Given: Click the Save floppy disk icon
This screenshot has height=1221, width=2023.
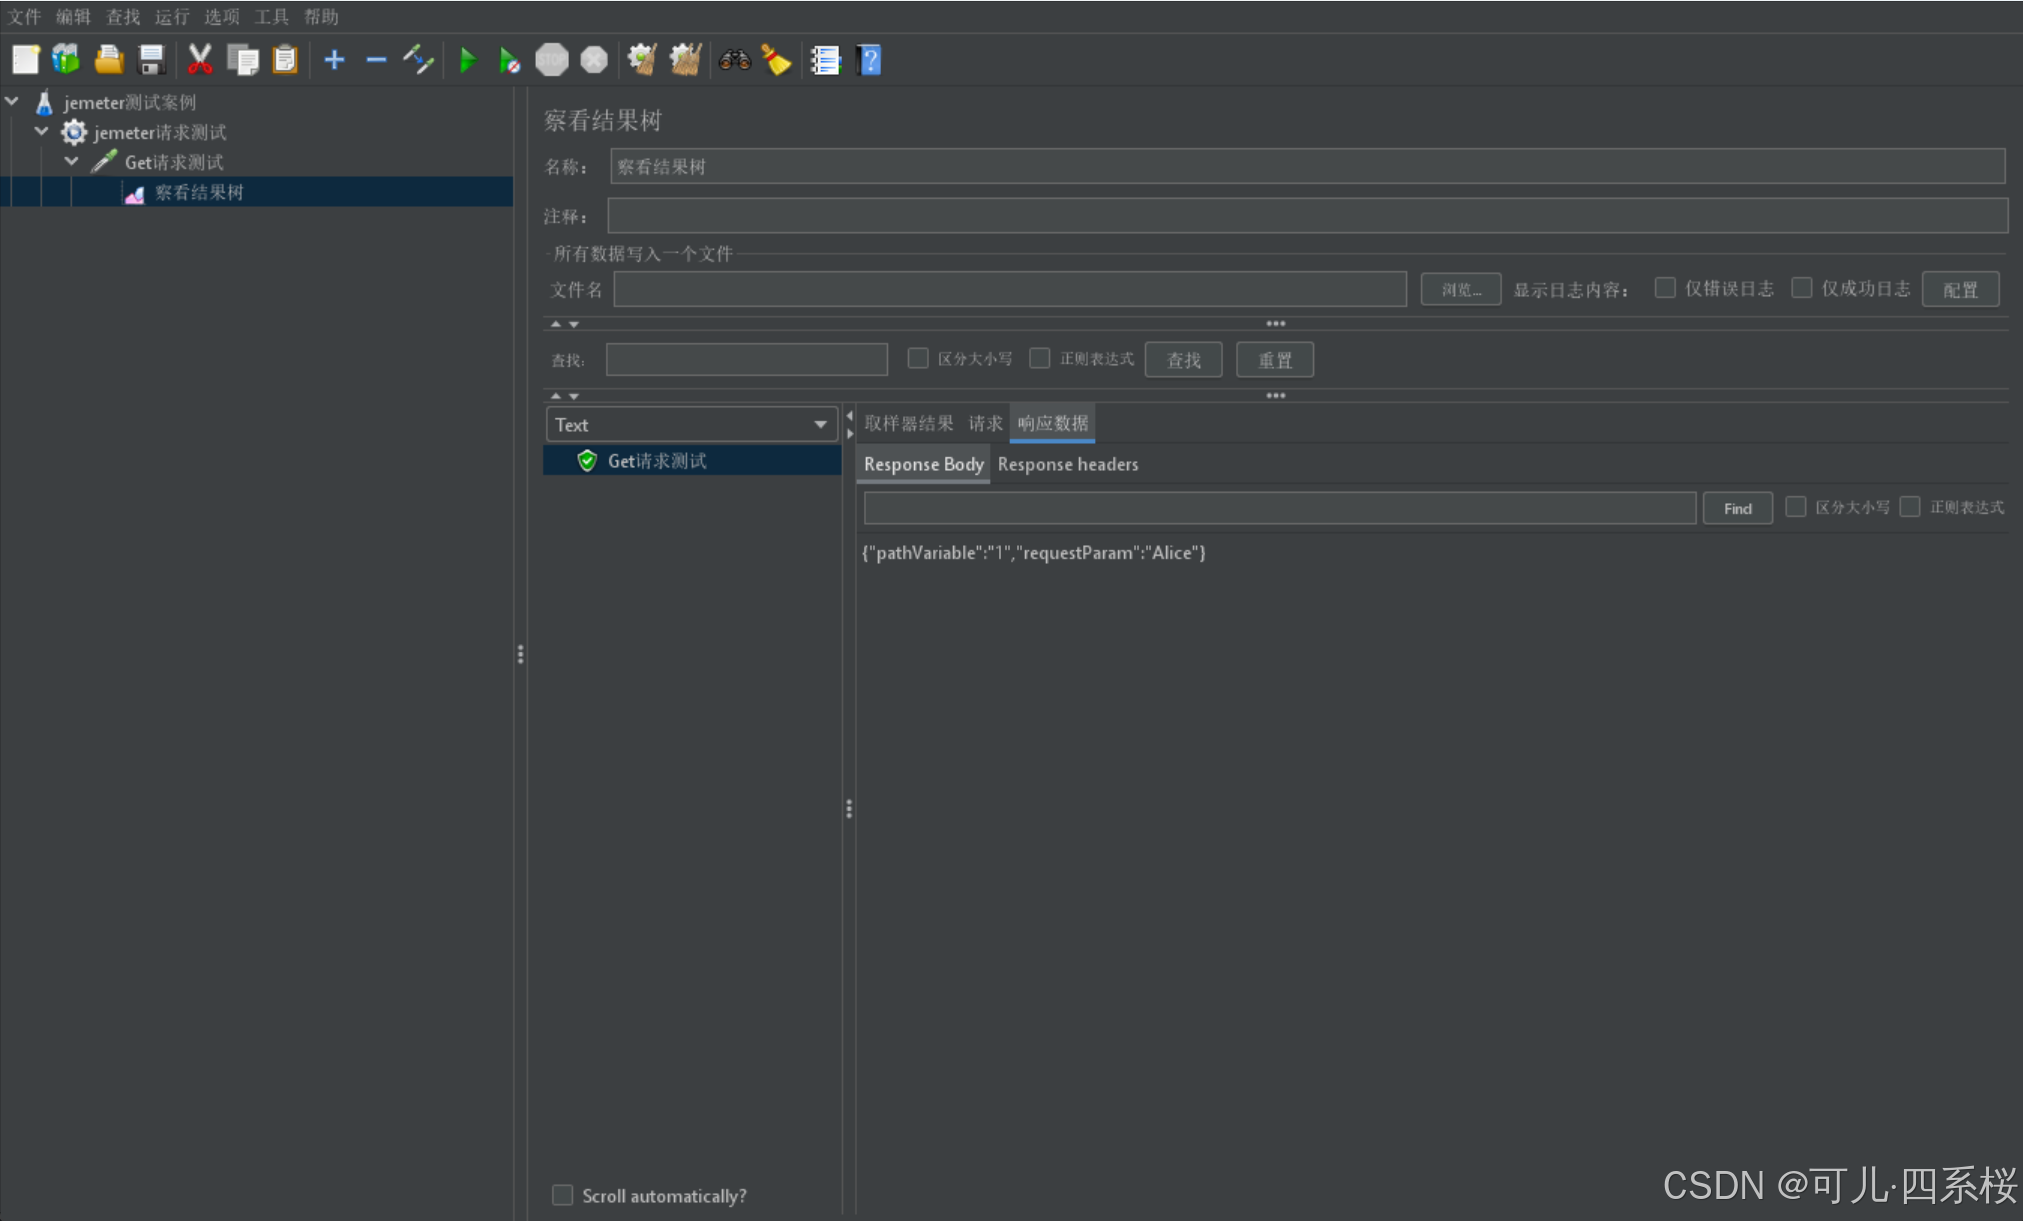Looking at the screenshot, I should pos(151,60).
